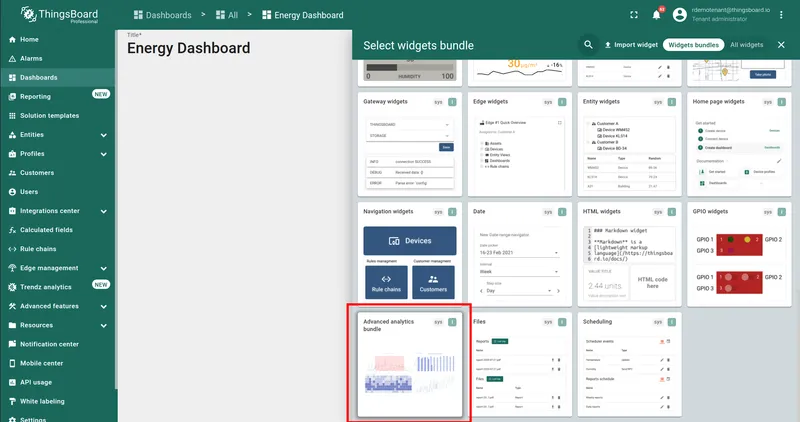This screenshot has width=800, height=422.
Task: Expand the Advanced features chevron
Action: (x=104, y=307)
